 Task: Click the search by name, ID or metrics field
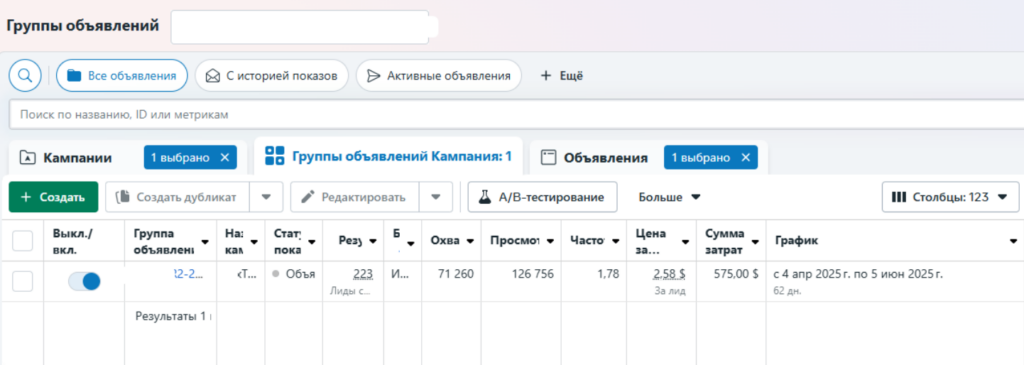pos(516,114)
